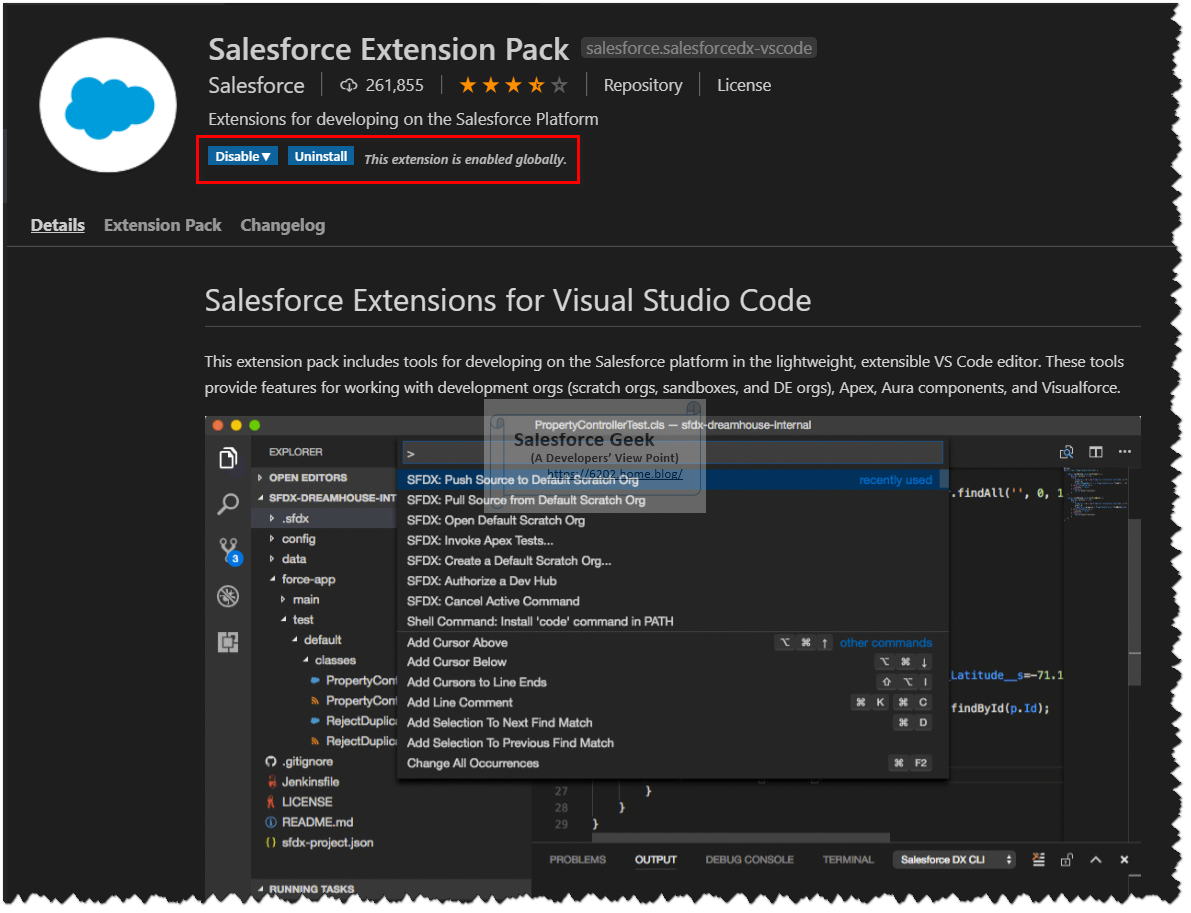Open the Repository link
Image resolution: width=1191 pixels, height=913 pixels.
coord(642,85)
